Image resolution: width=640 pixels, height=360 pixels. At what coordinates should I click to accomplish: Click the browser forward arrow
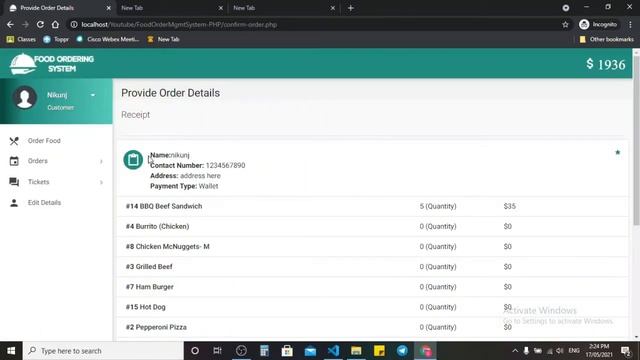click(25, 24)
